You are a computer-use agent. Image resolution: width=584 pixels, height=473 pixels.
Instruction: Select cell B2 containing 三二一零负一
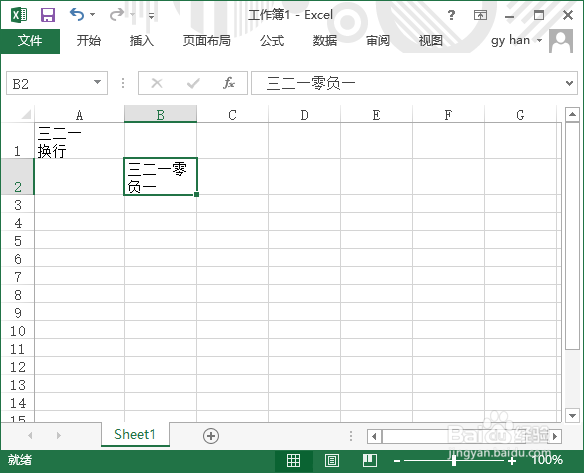(x=161, y=177)
